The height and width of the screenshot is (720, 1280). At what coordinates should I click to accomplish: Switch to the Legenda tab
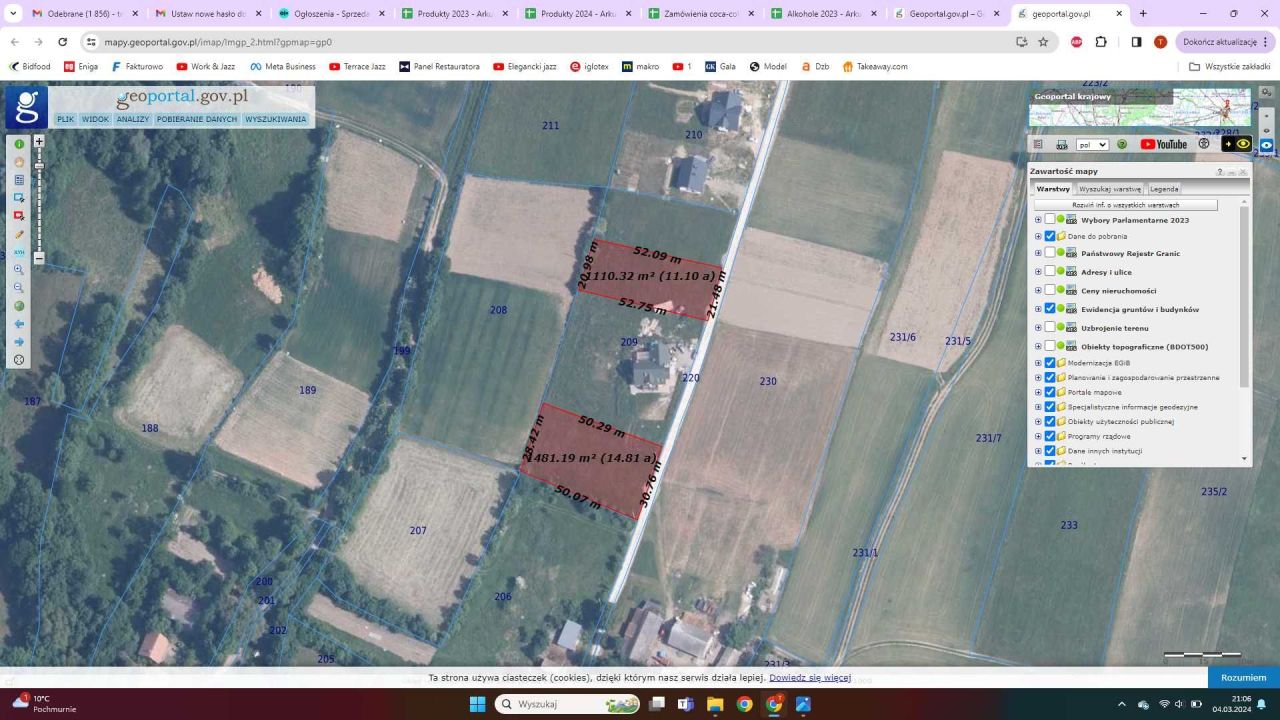[1163, 188]
